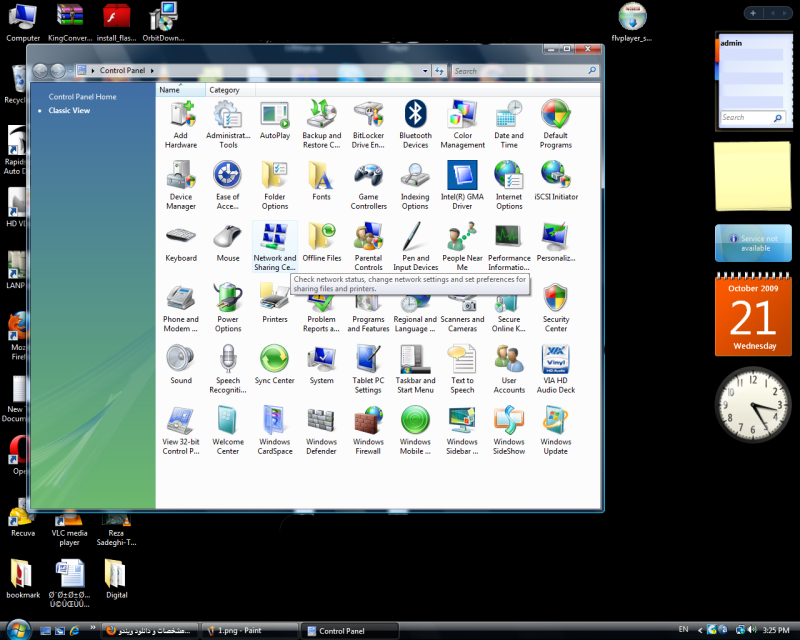
Task: Open Device Manager icon
Action: pyautogui.click(x=181, y=185)
